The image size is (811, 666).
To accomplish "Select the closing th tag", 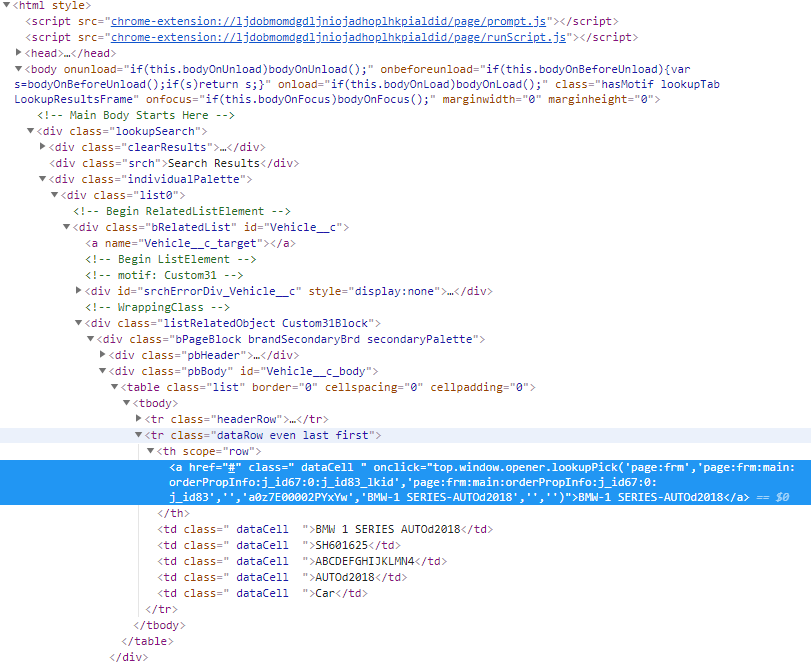I will 173,513.
